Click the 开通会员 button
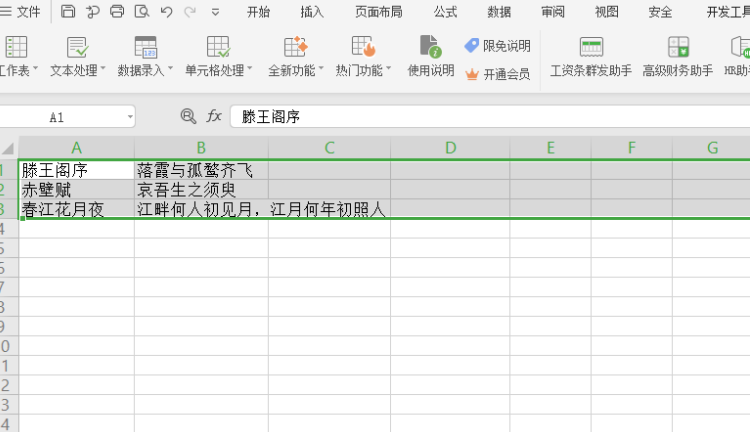 coord(497,74)
